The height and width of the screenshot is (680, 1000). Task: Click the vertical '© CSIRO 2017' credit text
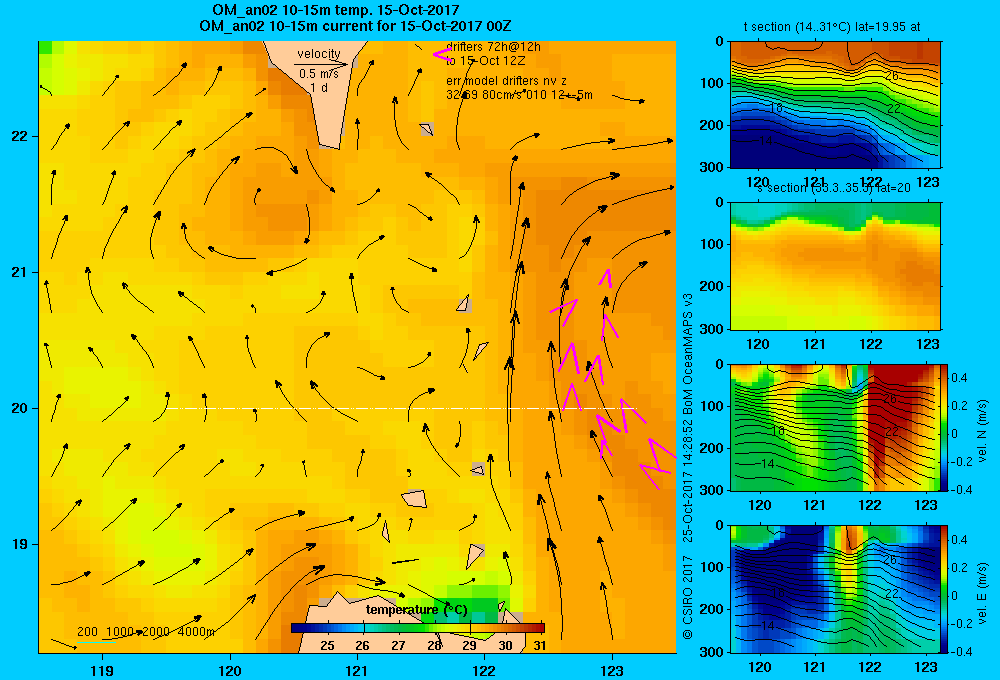tap(688, 596)
